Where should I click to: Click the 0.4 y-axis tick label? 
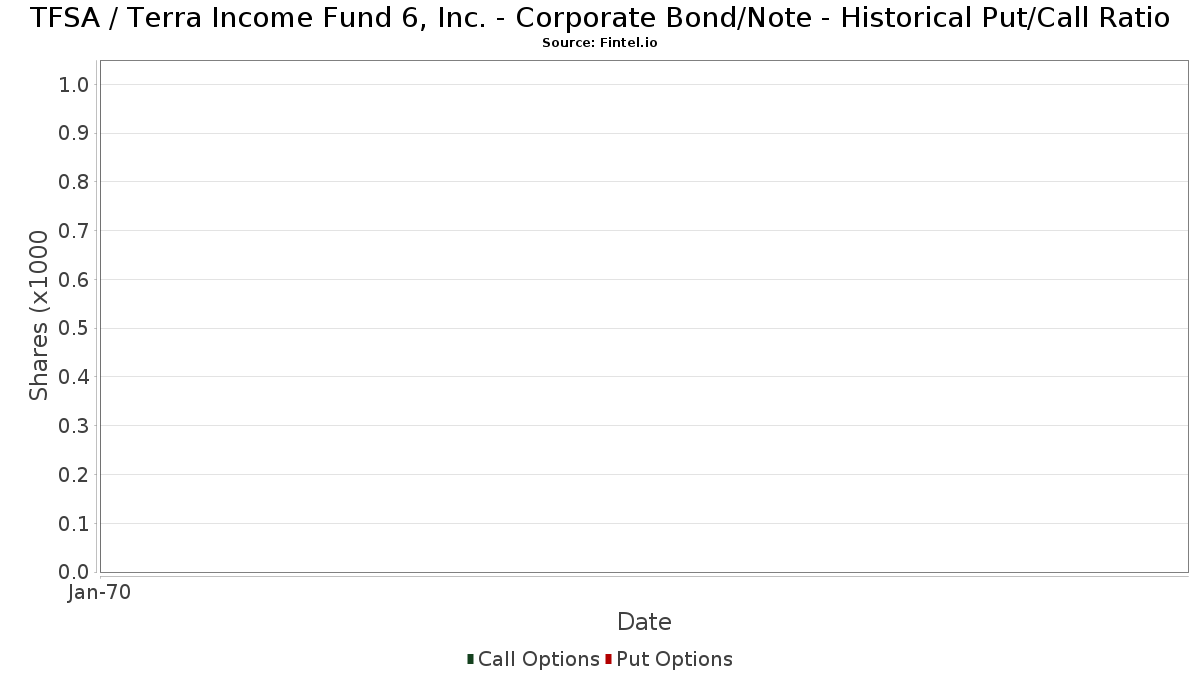pyautogui.click(x=75, y=377)
